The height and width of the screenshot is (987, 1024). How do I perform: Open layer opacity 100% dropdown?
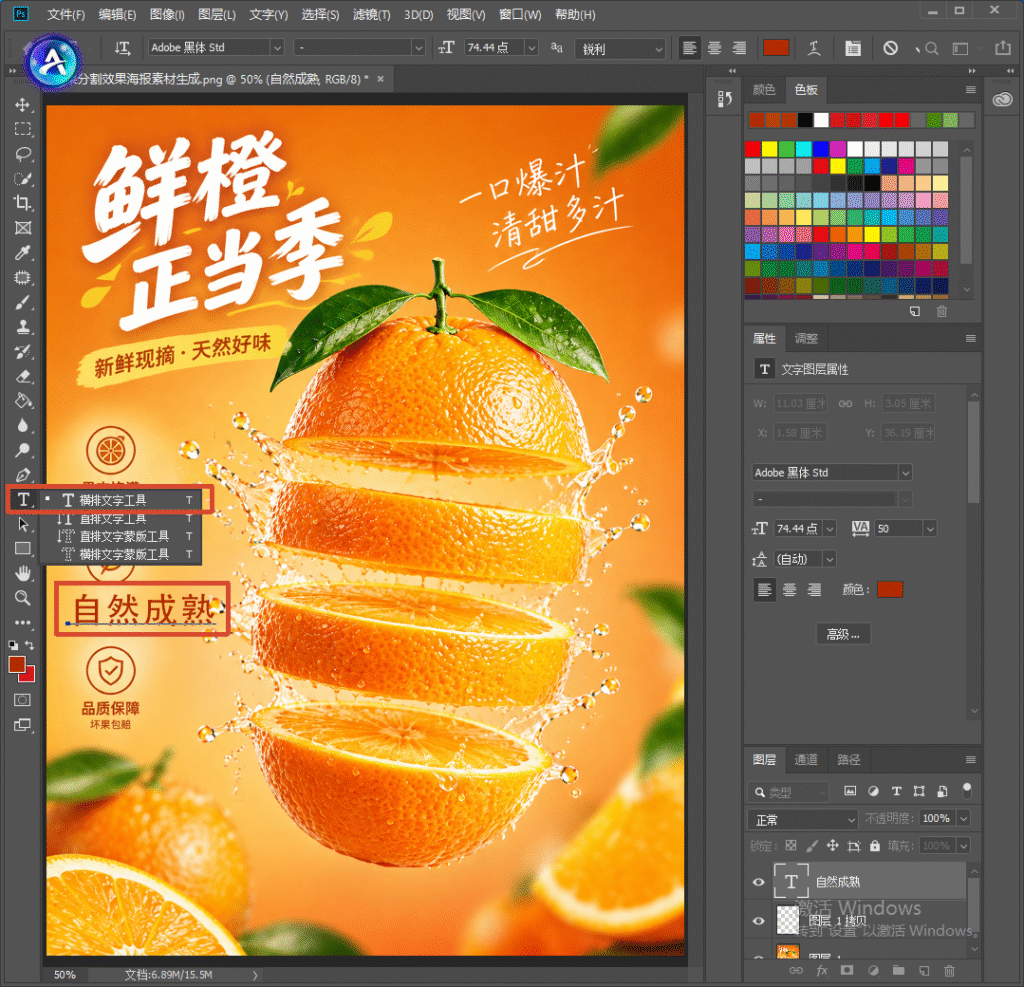pyautogui.click(x=964, y=818)
